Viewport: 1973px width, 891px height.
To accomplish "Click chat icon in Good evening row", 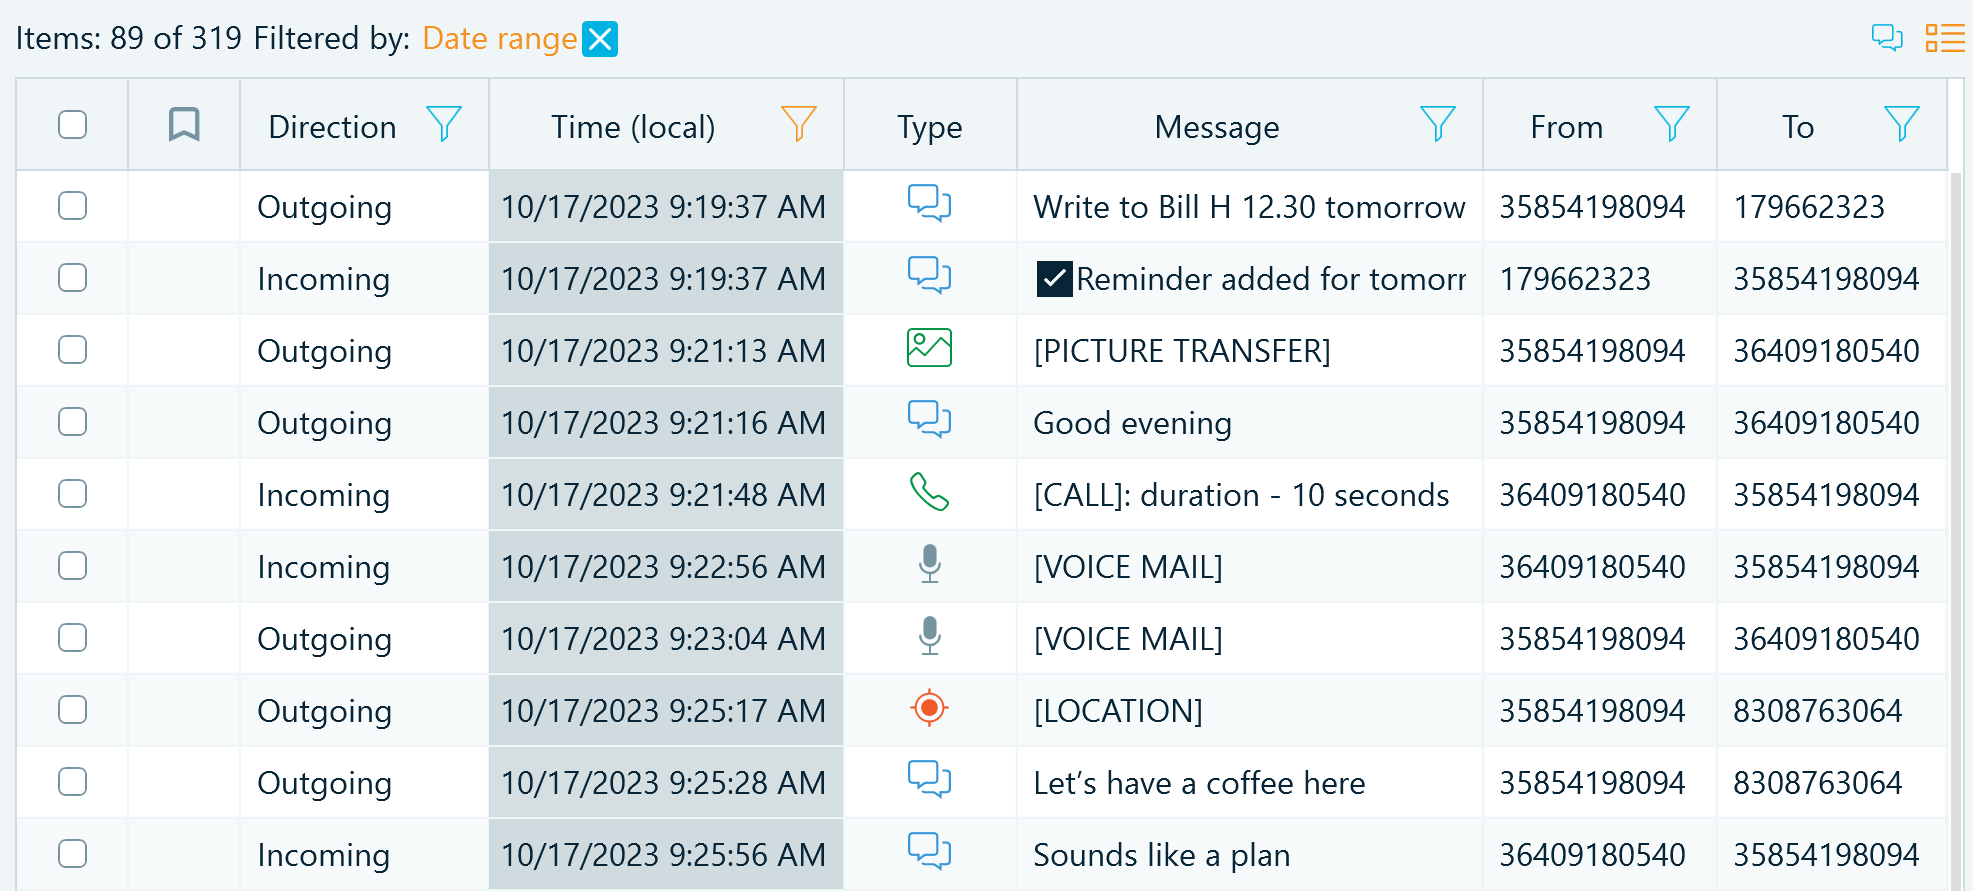I will pos(929,421).
